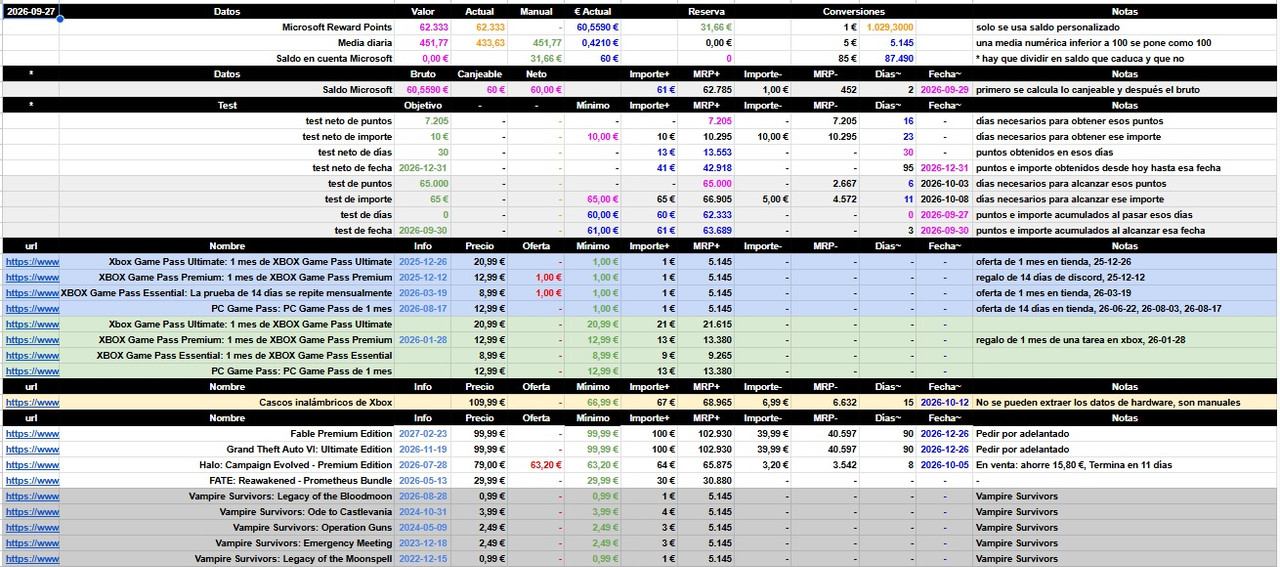The image size is (1280, 567).
Task: Open the Vampire Survivors: Legacy of the Moonspell link
Action: point(32,559)
